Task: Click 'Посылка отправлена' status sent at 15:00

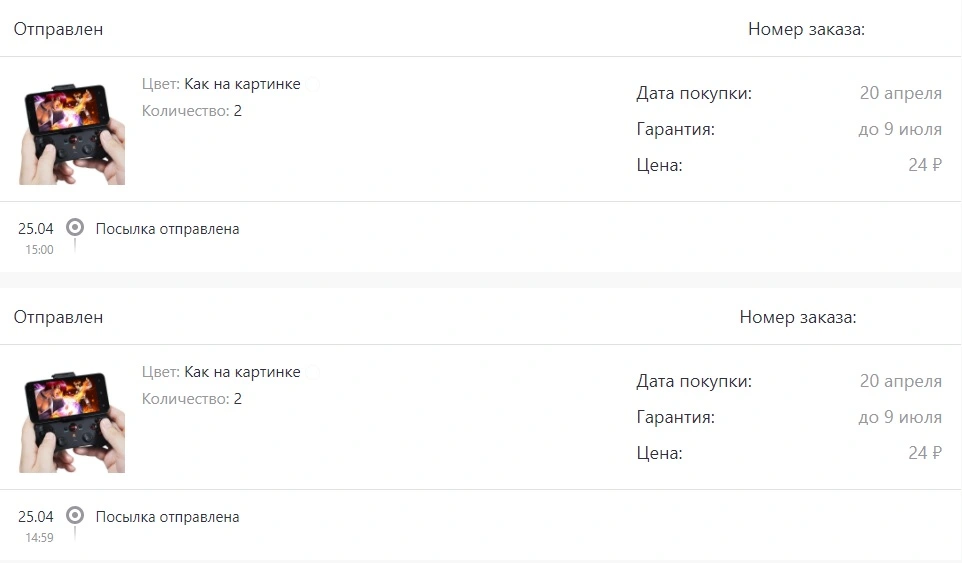Action: (167, 229)
